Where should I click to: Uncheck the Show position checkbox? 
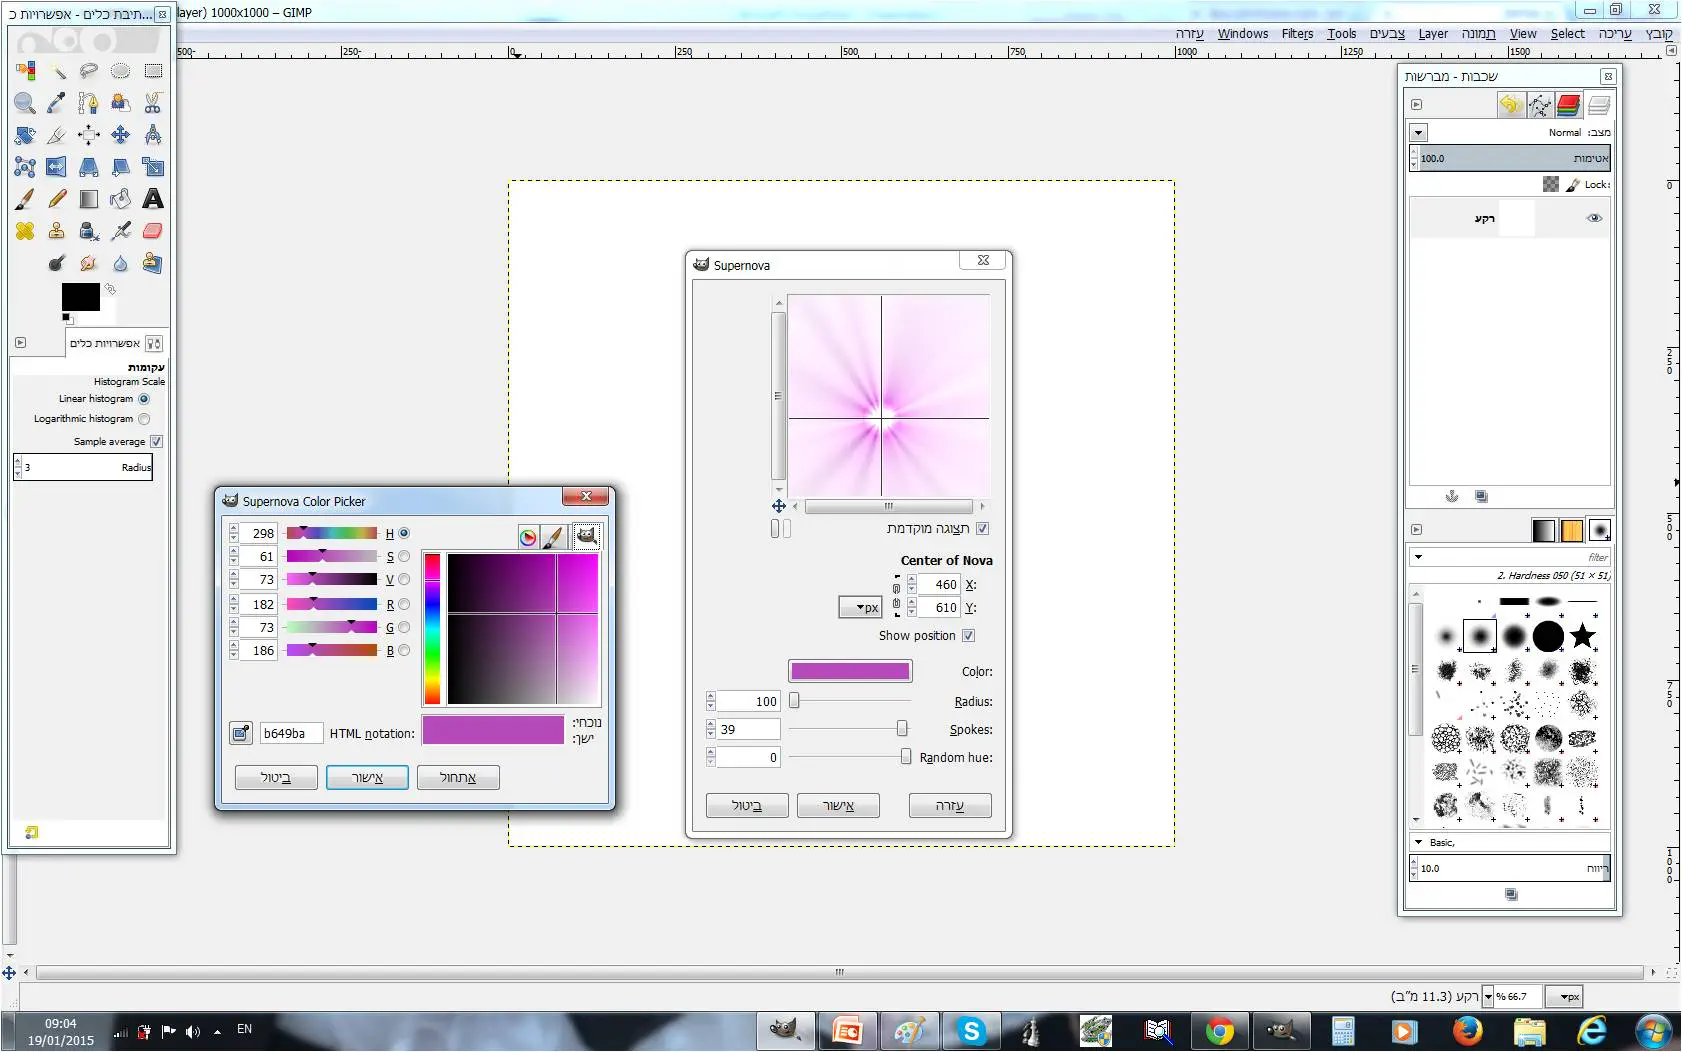[x=968, y=636]
